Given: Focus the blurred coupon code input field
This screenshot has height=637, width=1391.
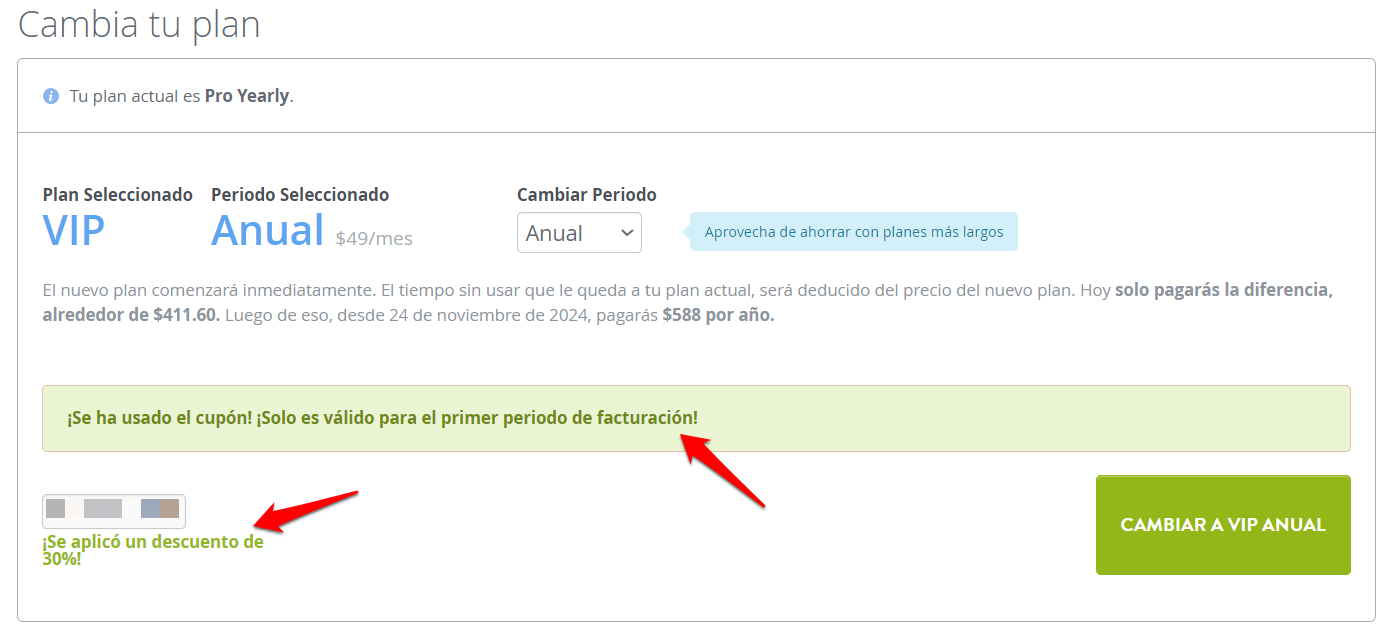Looking at the screenshot, I should click(114, 511).
